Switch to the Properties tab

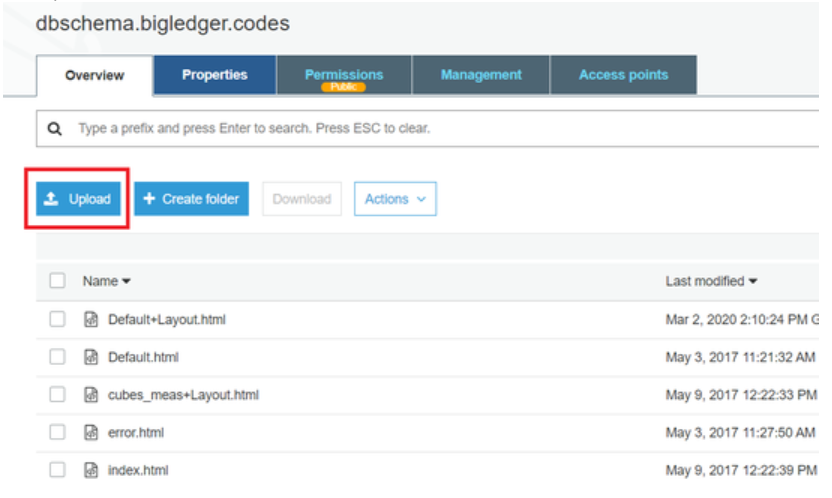click(215, 75)
